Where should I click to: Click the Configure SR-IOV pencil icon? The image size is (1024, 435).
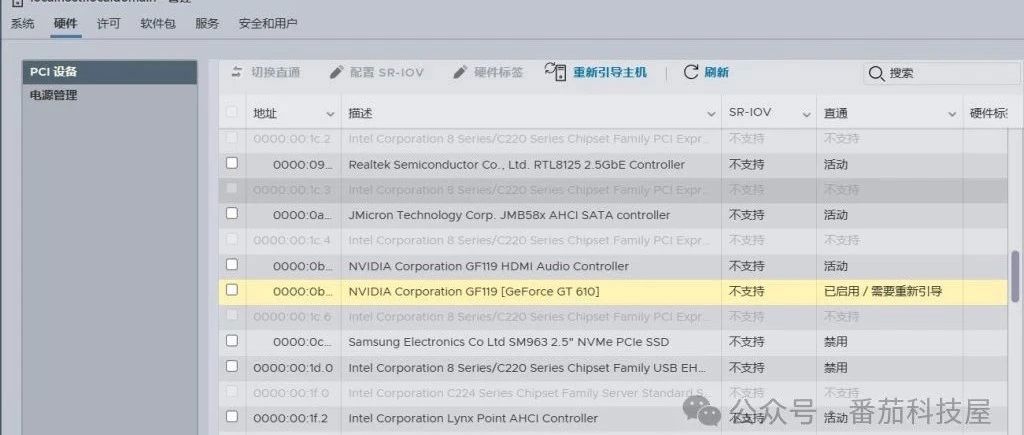337,73
